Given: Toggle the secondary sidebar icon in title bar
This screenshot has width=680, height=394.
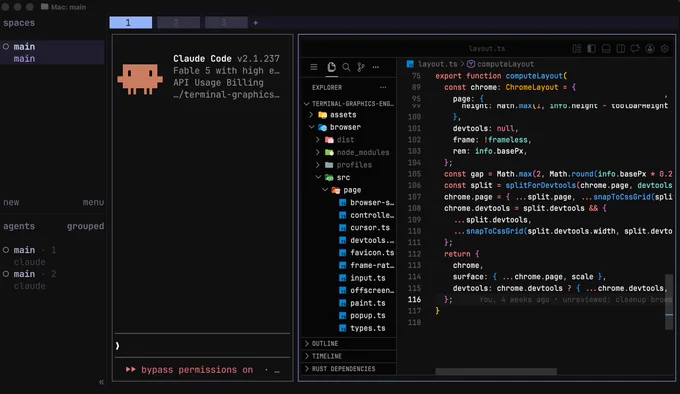Looking at the screenshot, I should click(x=621, y=49).
